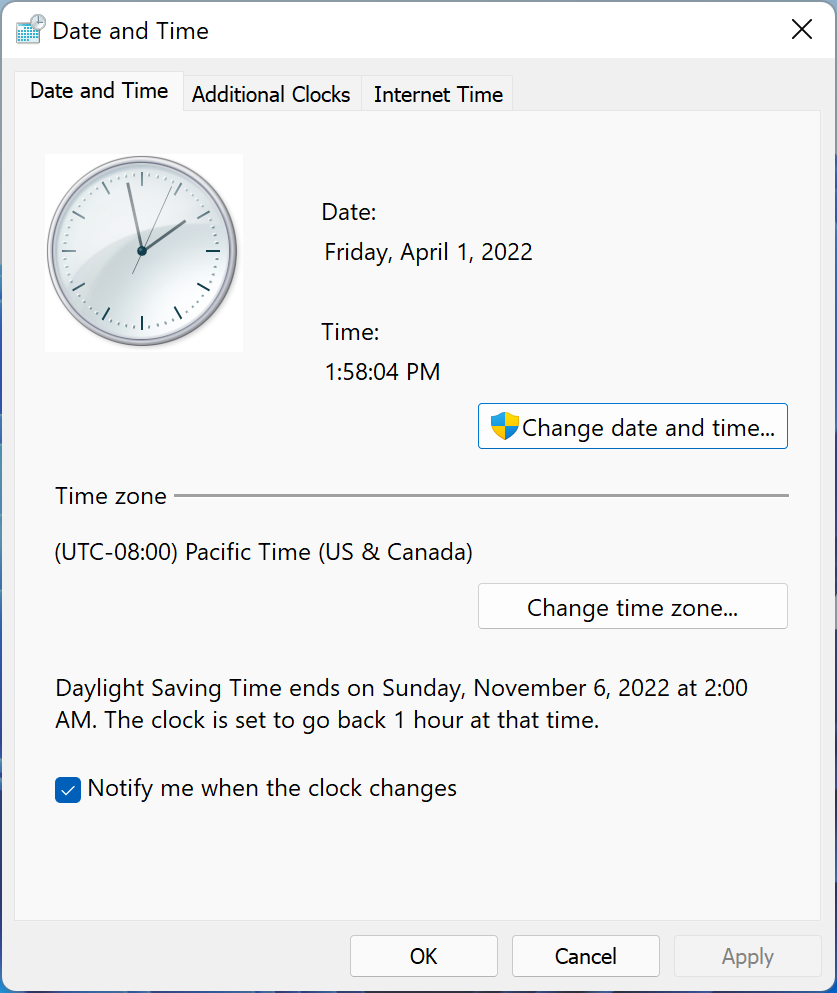Select the Date and Time tab
The image size is (837, 993).
99,91
